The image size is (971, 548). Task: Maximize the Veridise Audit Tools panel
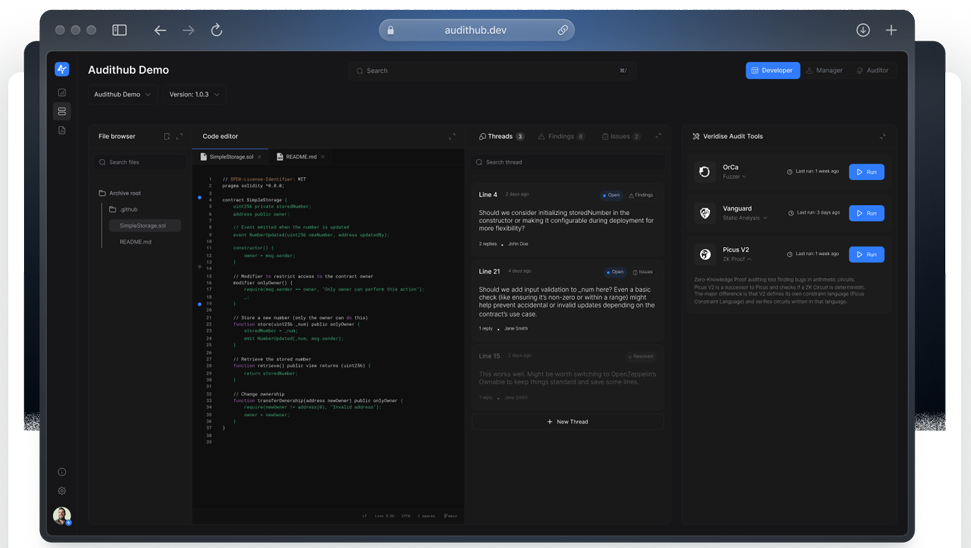(882, 136)
